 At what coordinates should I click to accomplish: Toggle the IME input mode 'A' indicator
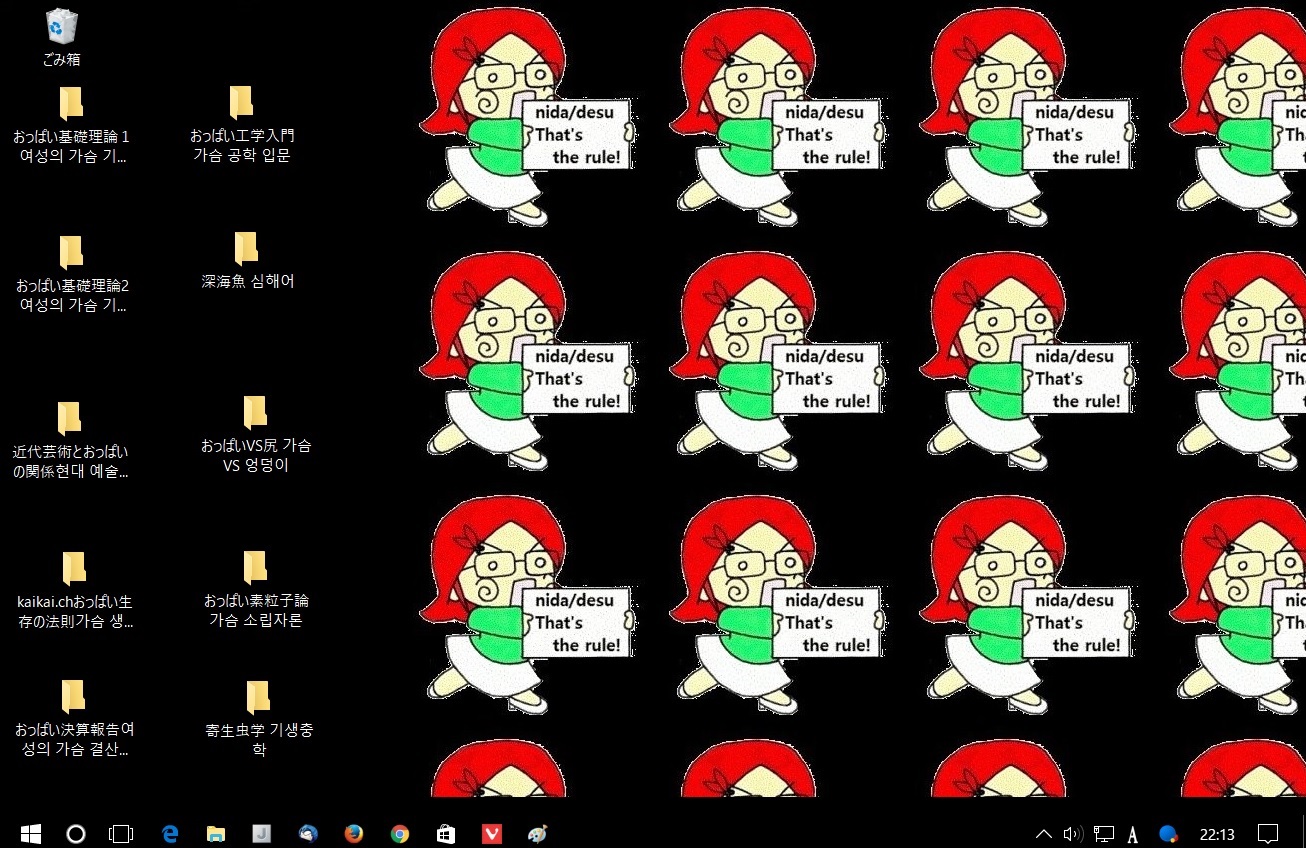coord(1133,833)
